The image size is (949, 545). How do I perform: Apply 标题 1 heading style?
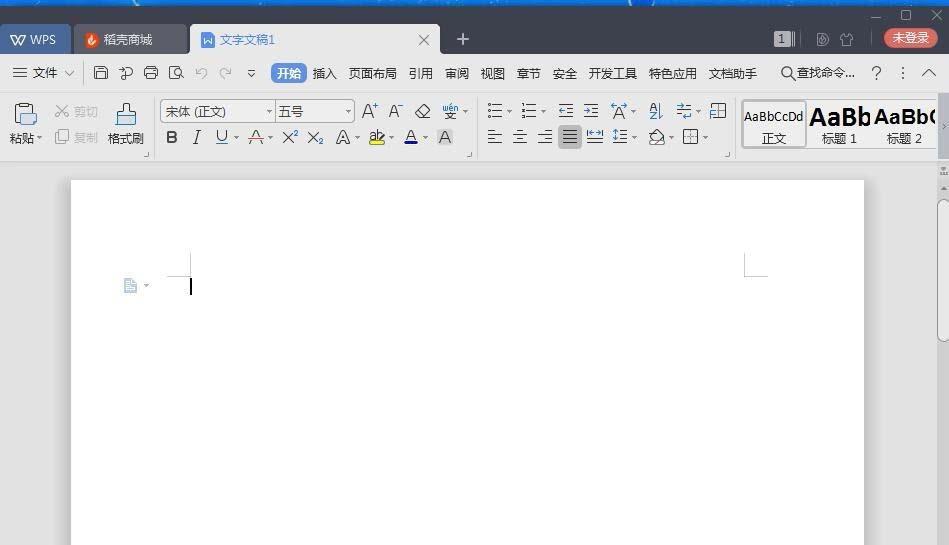839,125
